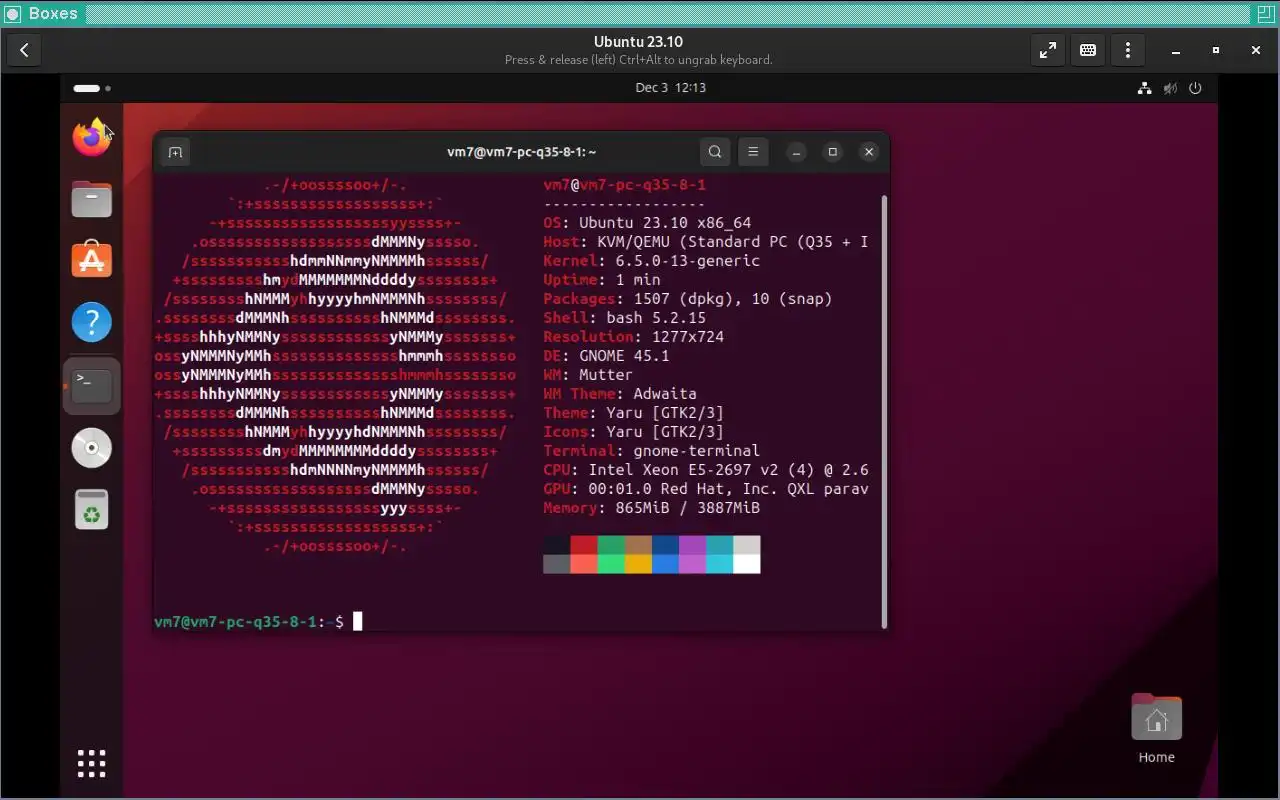The width and height of the screenshot is (1280, 800).
Task: Open Trash from the dock
Action: pyautogui.click(x=91, y=510)
